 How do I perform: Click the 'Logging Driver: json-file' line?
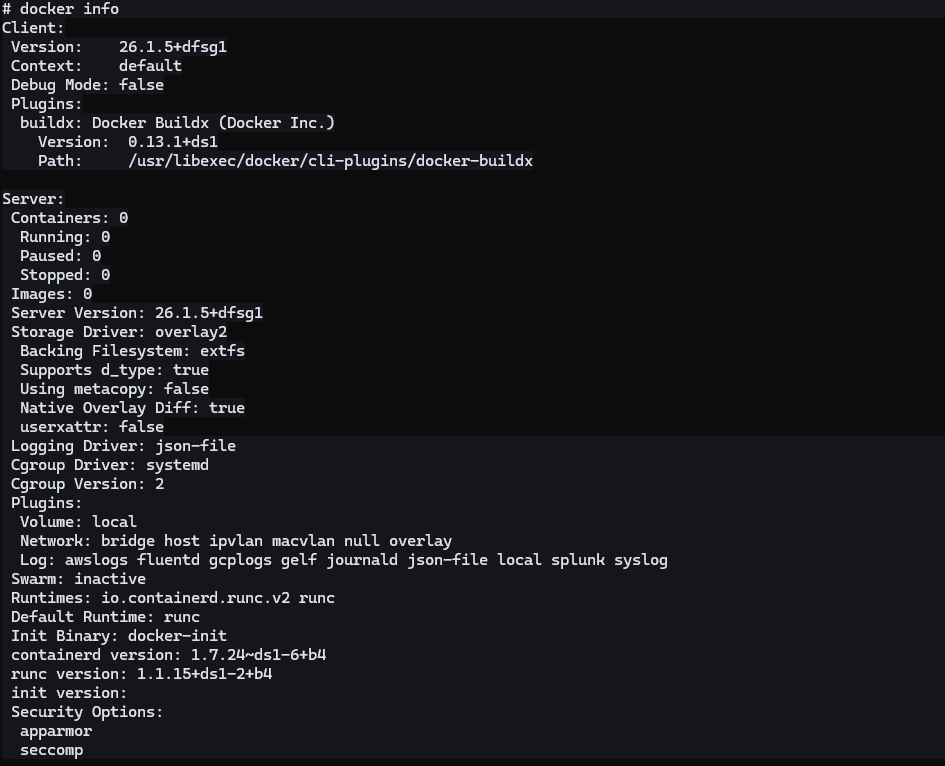point(123,446)
